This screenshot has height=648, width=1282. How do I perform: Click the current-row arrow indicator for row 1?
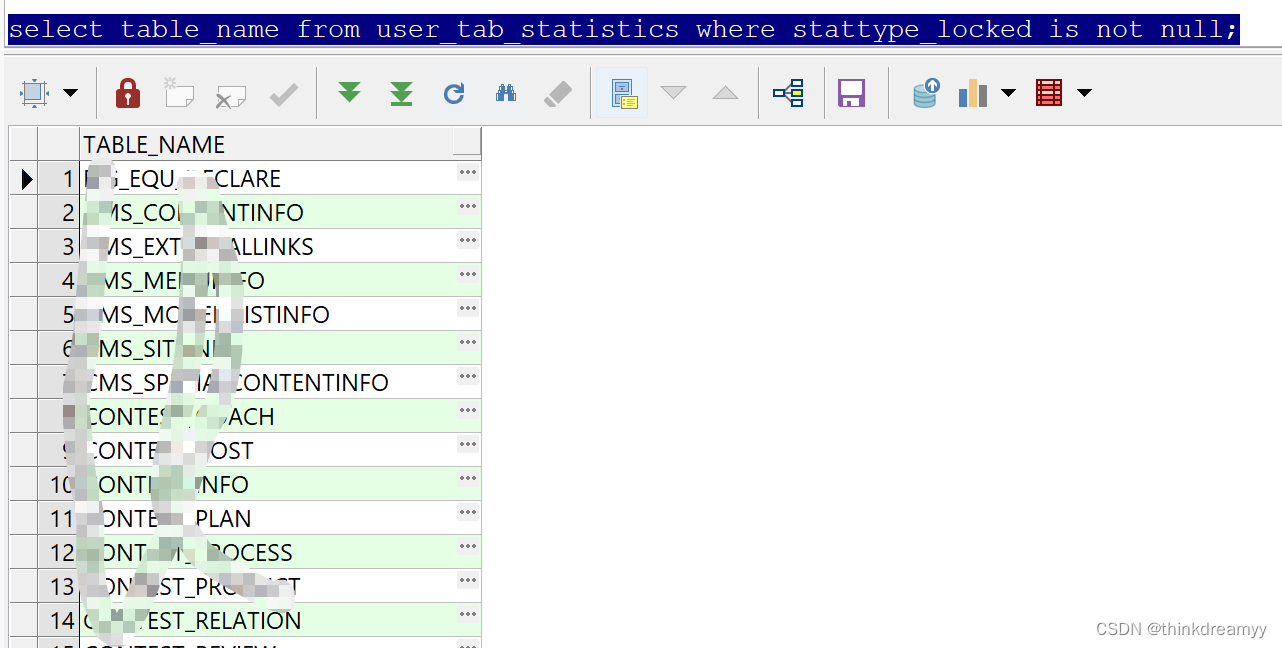point(26,180)
